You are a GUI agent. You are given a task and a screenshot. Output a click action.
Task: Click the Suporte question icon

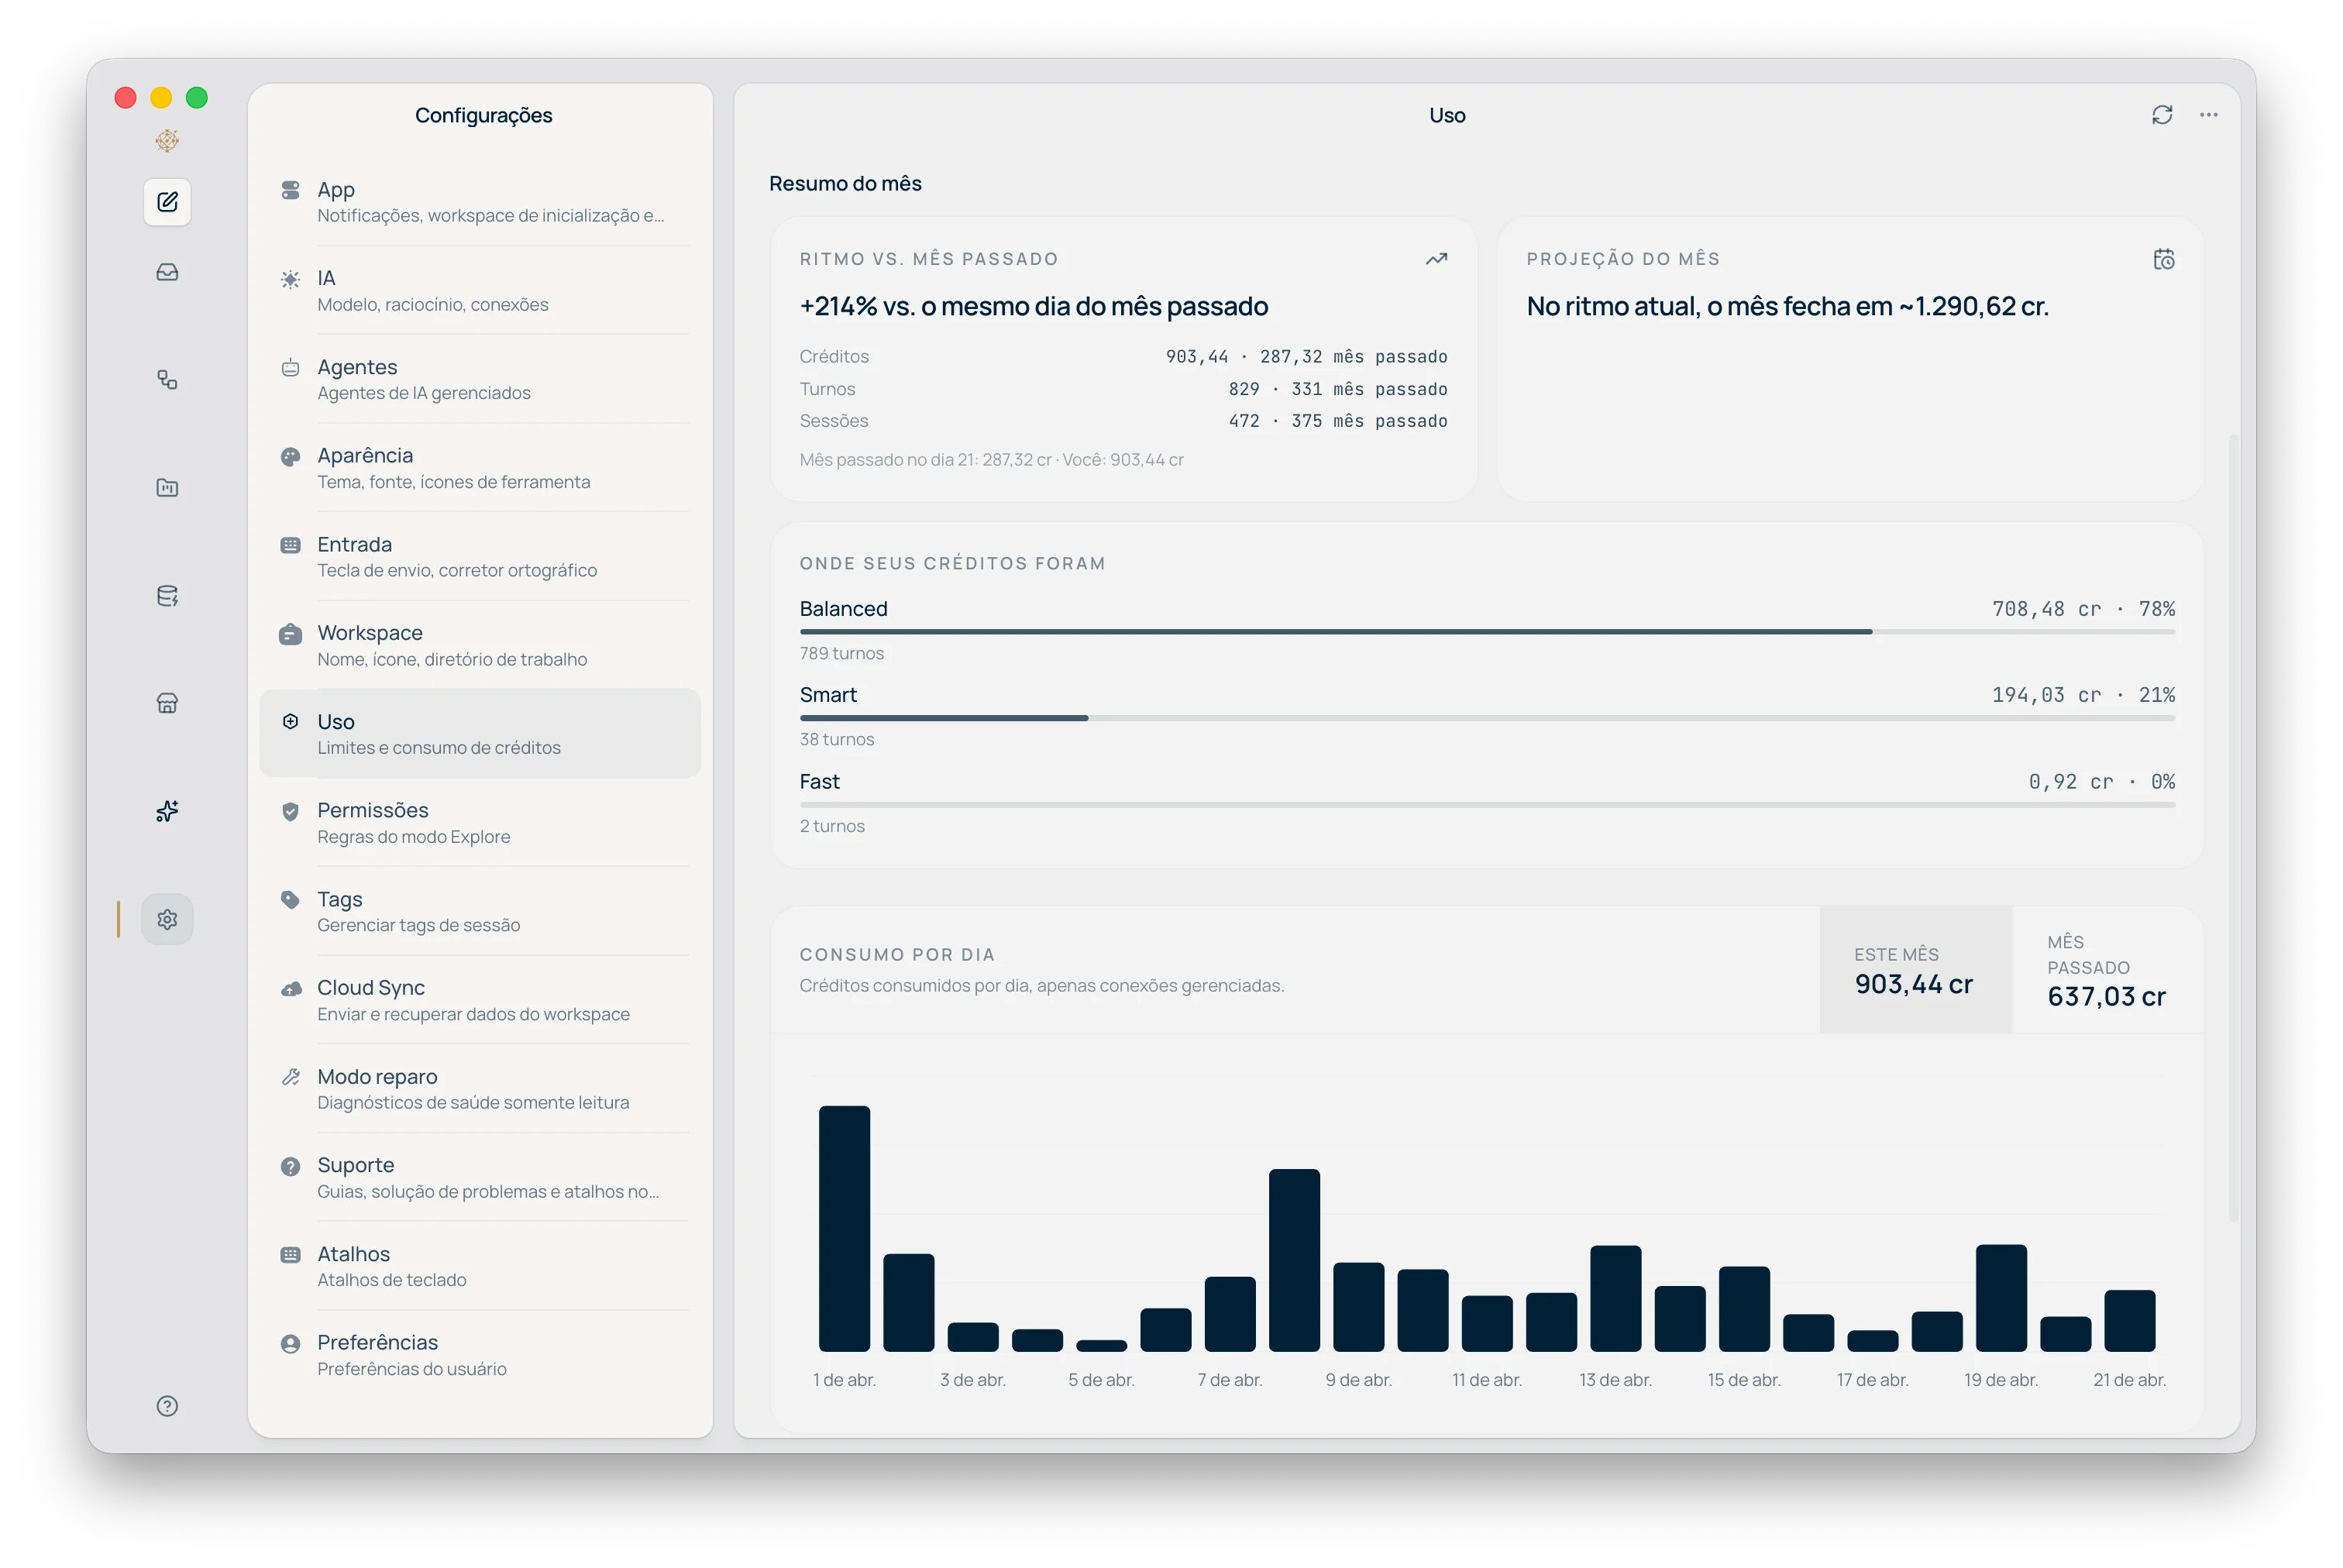pyautogui.click(x=290, y=1166)
